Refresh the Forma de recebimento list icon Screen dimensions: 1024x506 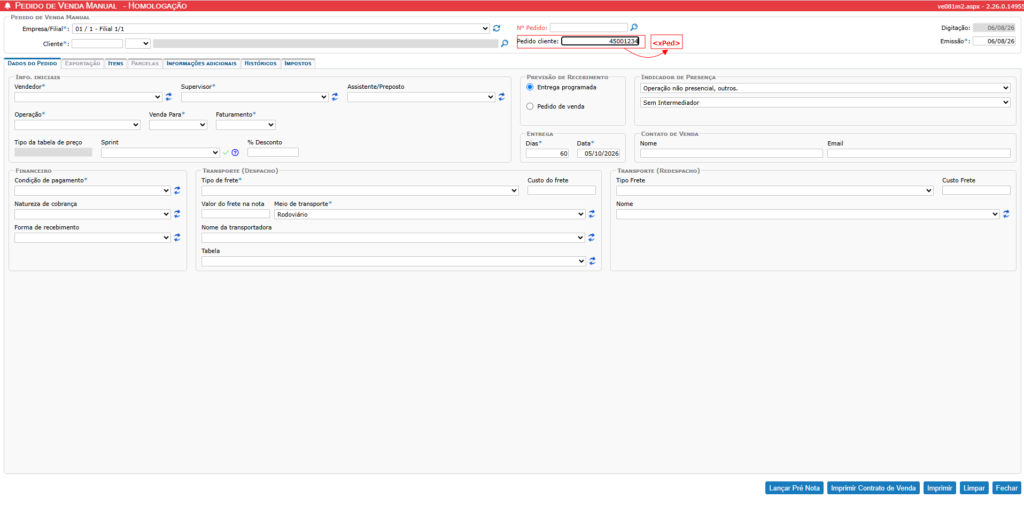[177, 238]
